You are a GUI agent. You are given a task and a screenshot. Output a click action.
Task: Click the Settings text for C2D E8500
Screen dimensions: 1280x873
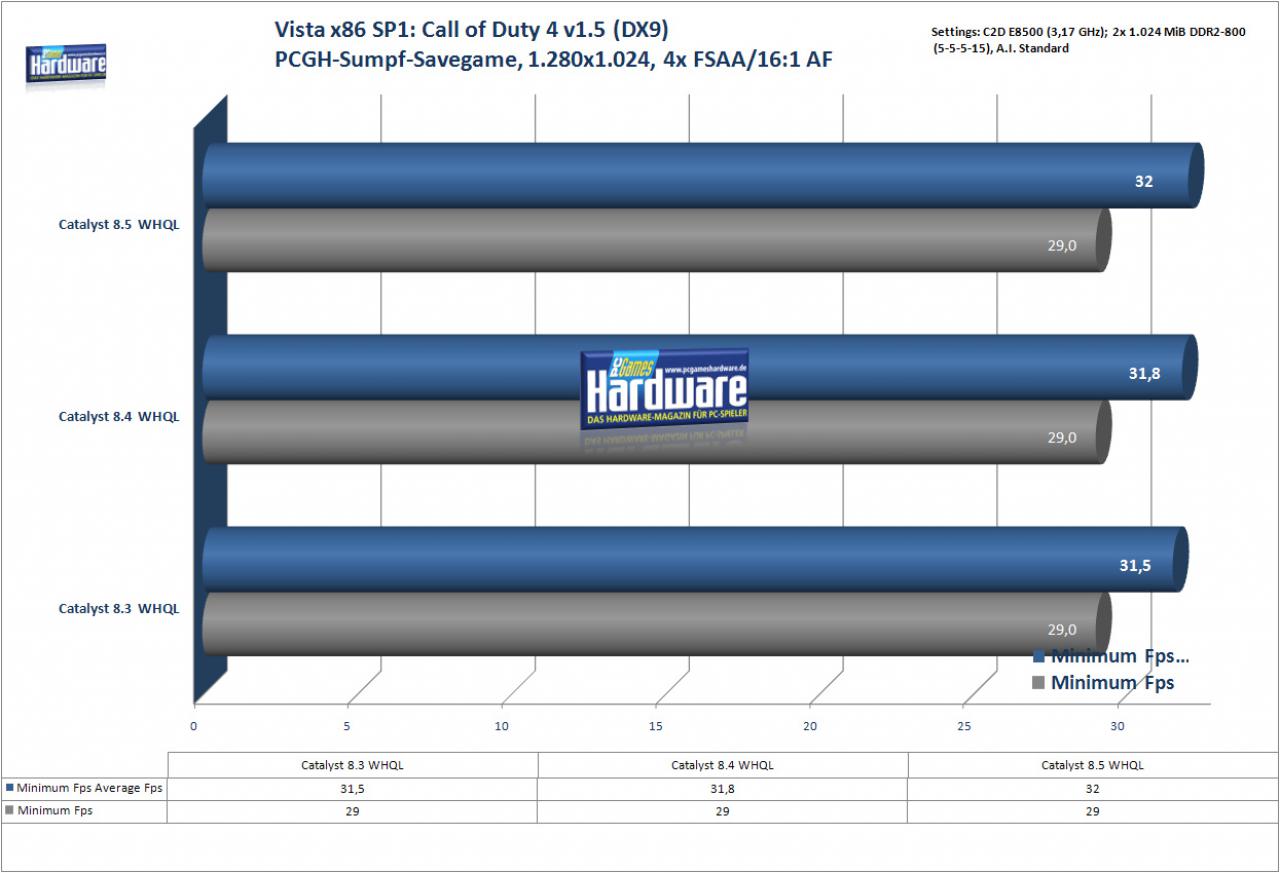click(x=1088, y=39)
